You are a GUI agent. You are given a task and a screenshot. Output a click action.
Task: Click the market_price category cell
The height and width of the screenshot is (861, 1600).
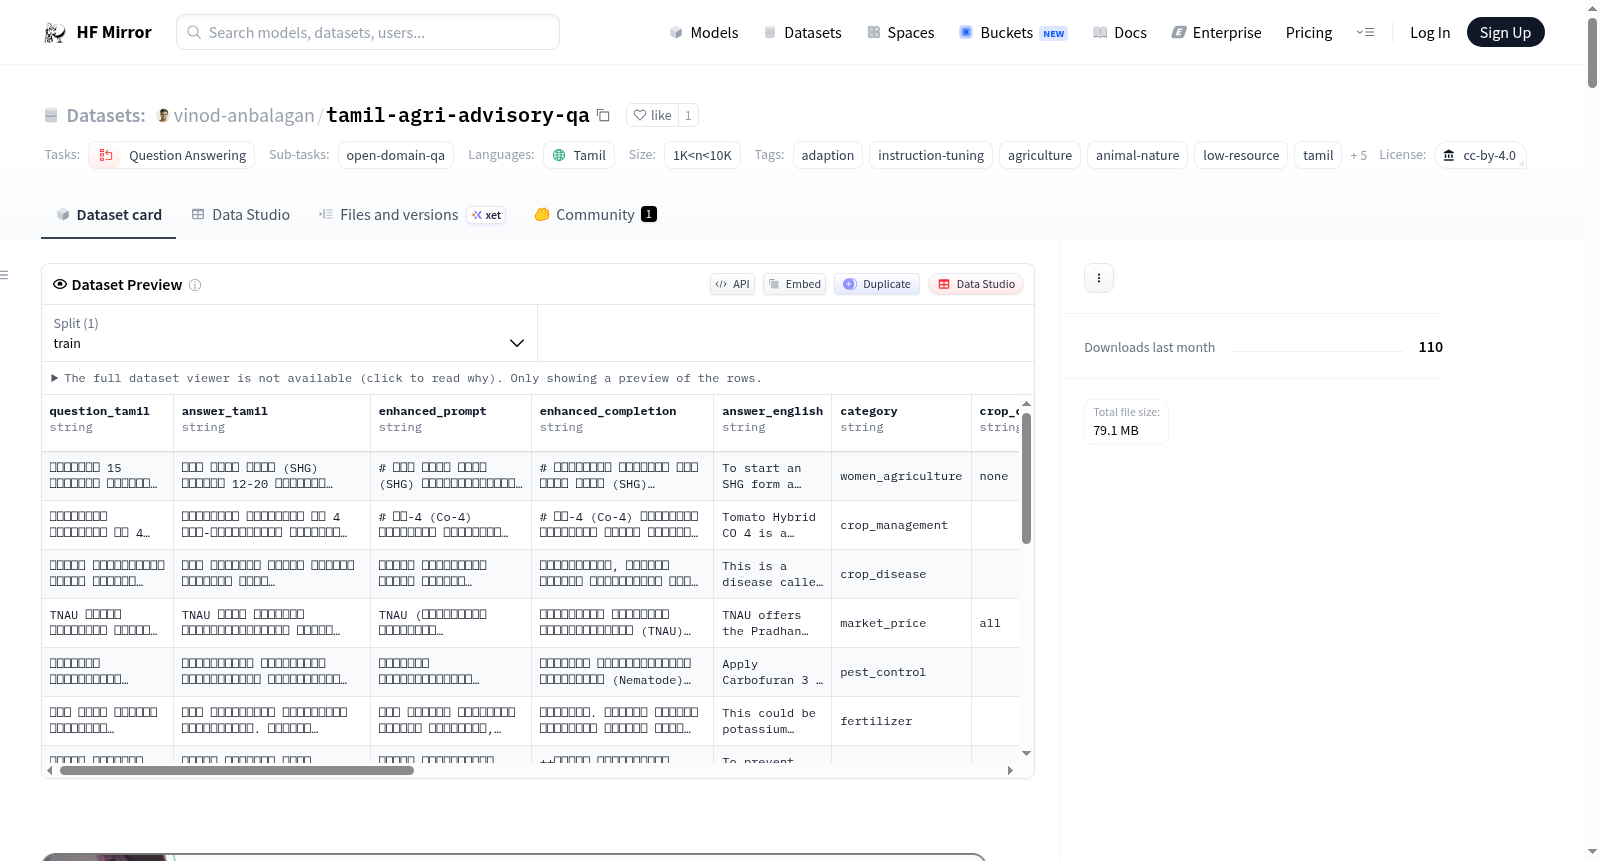tap(901, 623)
